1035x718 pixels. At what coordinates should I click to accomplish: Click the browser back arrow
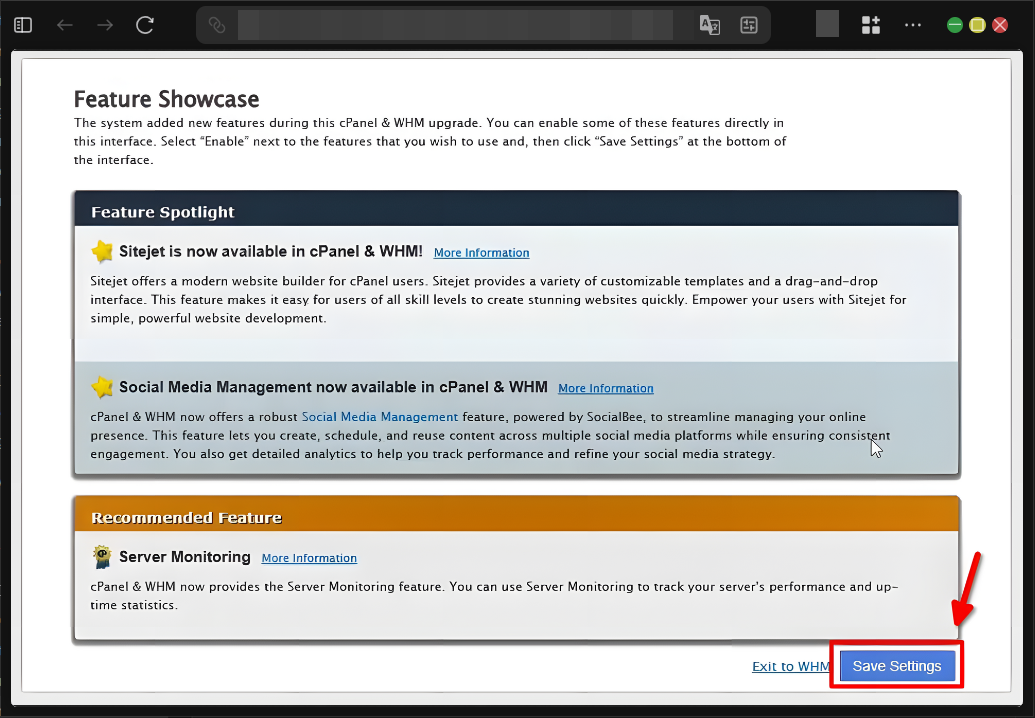[64, 24]
